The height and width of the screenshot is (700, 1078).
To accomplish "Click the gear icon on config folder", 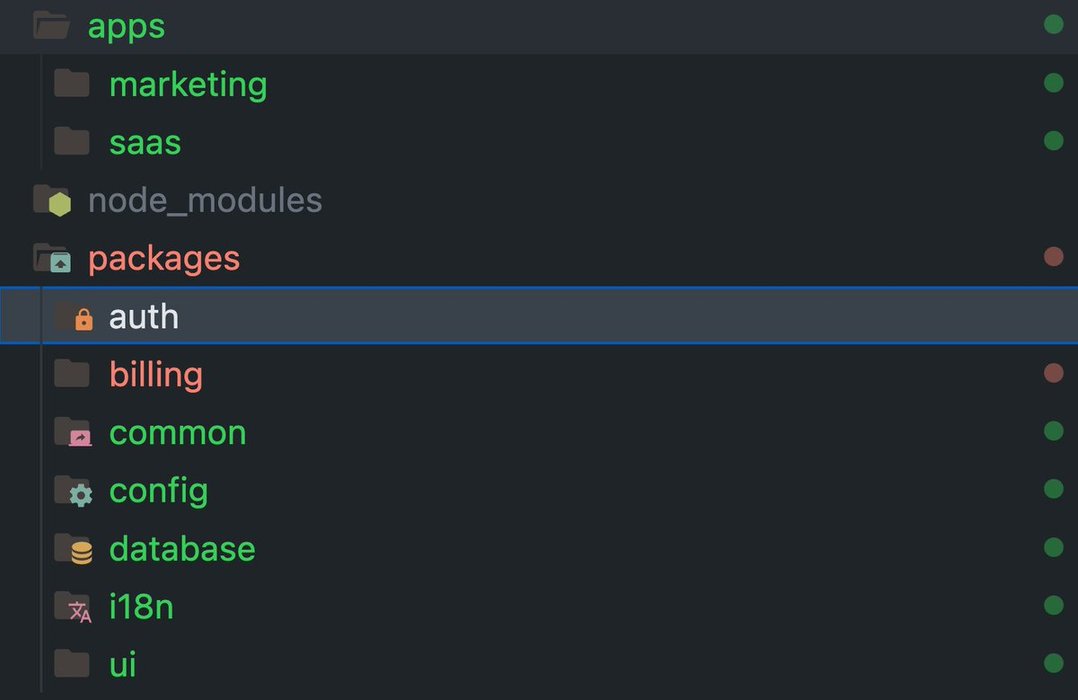I will tap(80, 495).
